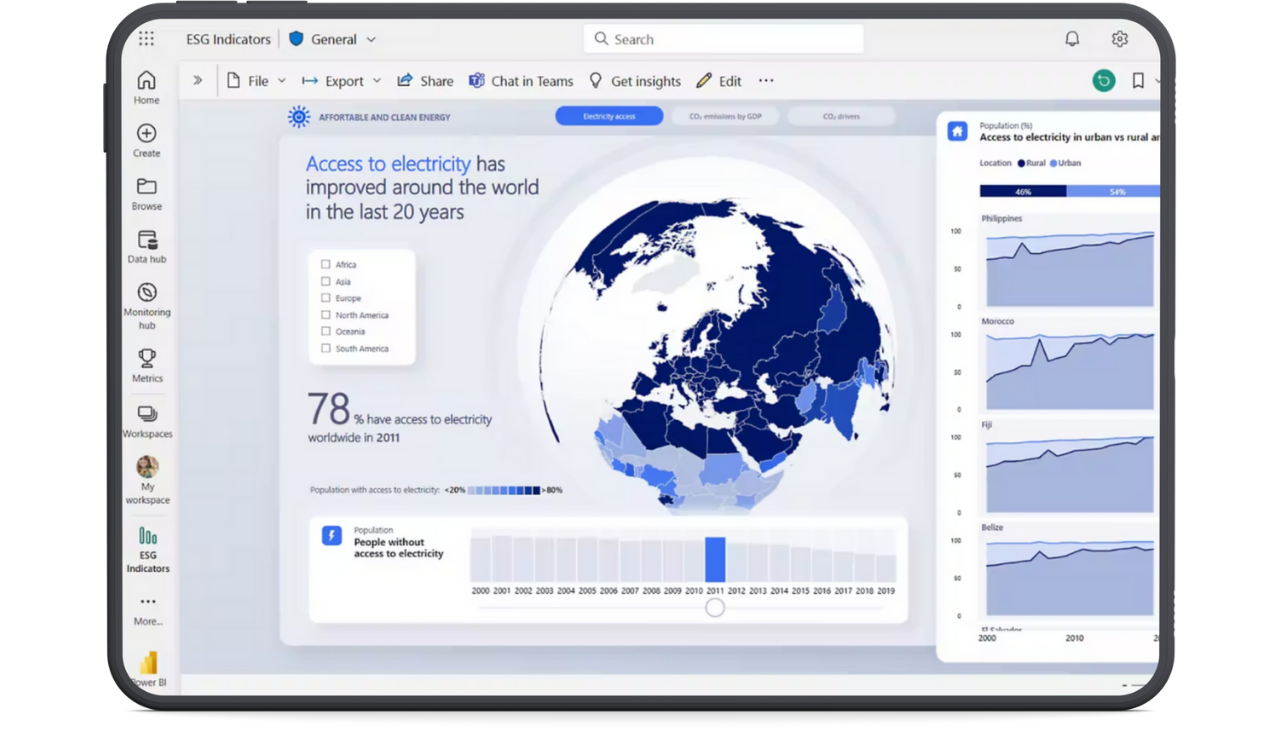The image size is (1280, 733).
Task: Expand the General channel dropdown
Action: pos(371,39)
